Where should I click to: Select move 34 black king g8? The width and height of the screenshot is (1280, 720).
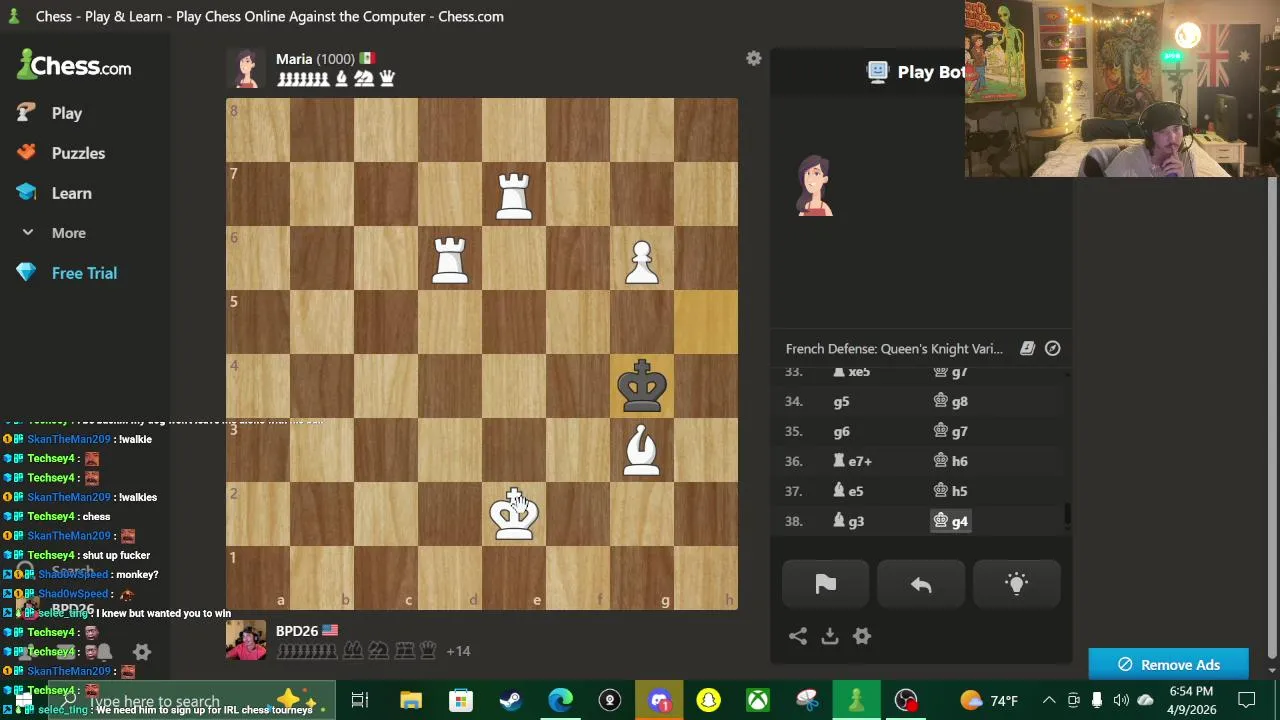[x=950, y=401]
